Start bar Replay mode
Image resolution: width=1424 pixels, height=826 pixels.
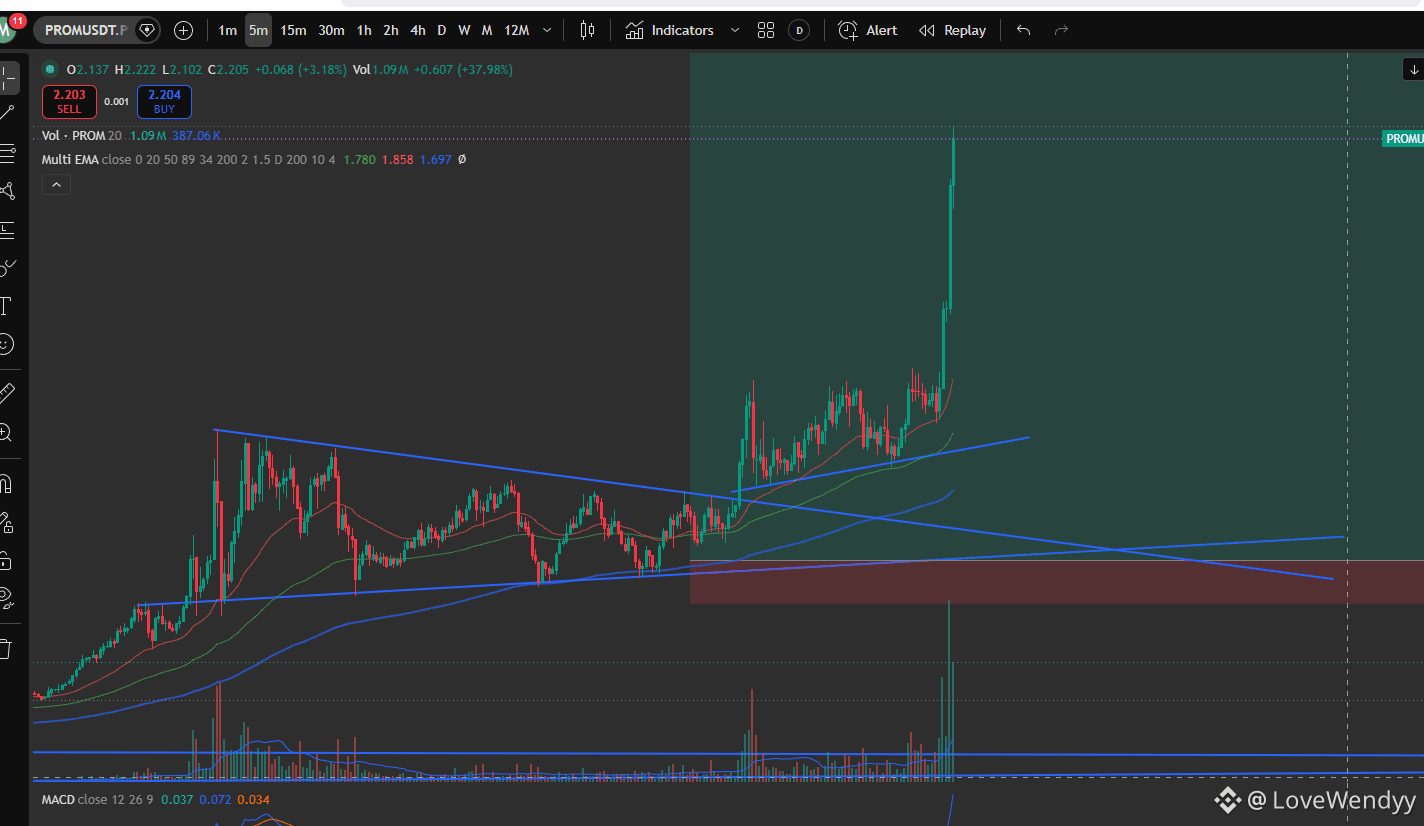coord(953,30)
